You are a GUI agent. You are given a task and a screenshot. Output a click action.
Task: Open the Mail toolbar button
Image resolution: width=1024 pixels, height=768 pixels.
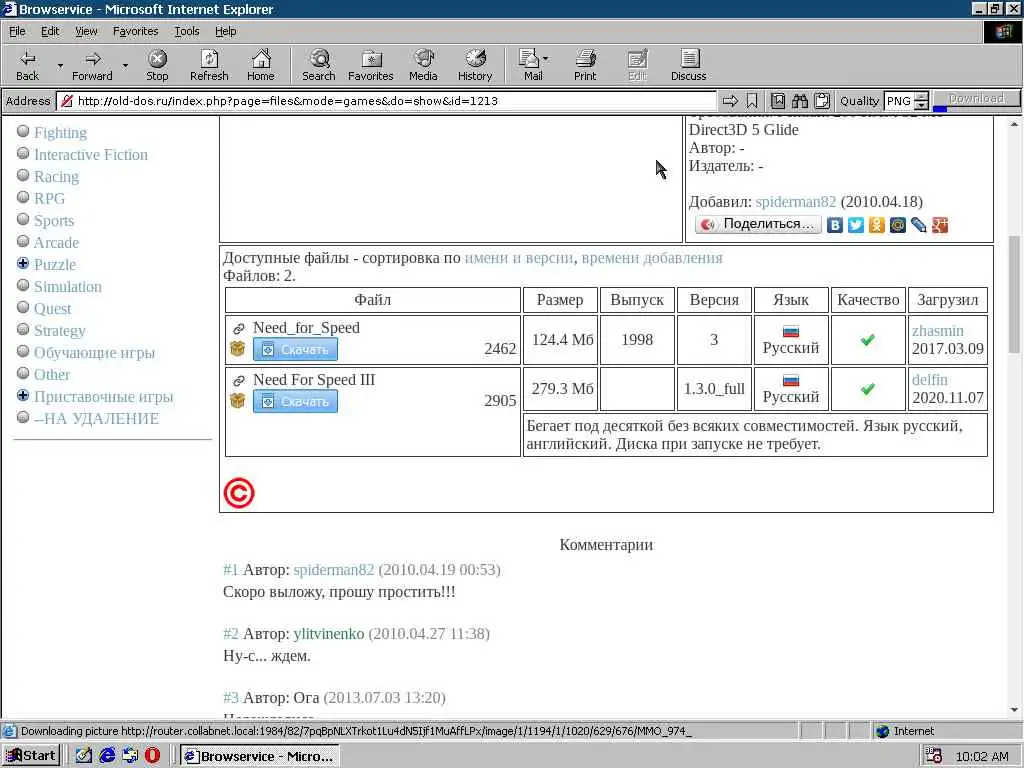pyautogui.click(x=529, y=65)
